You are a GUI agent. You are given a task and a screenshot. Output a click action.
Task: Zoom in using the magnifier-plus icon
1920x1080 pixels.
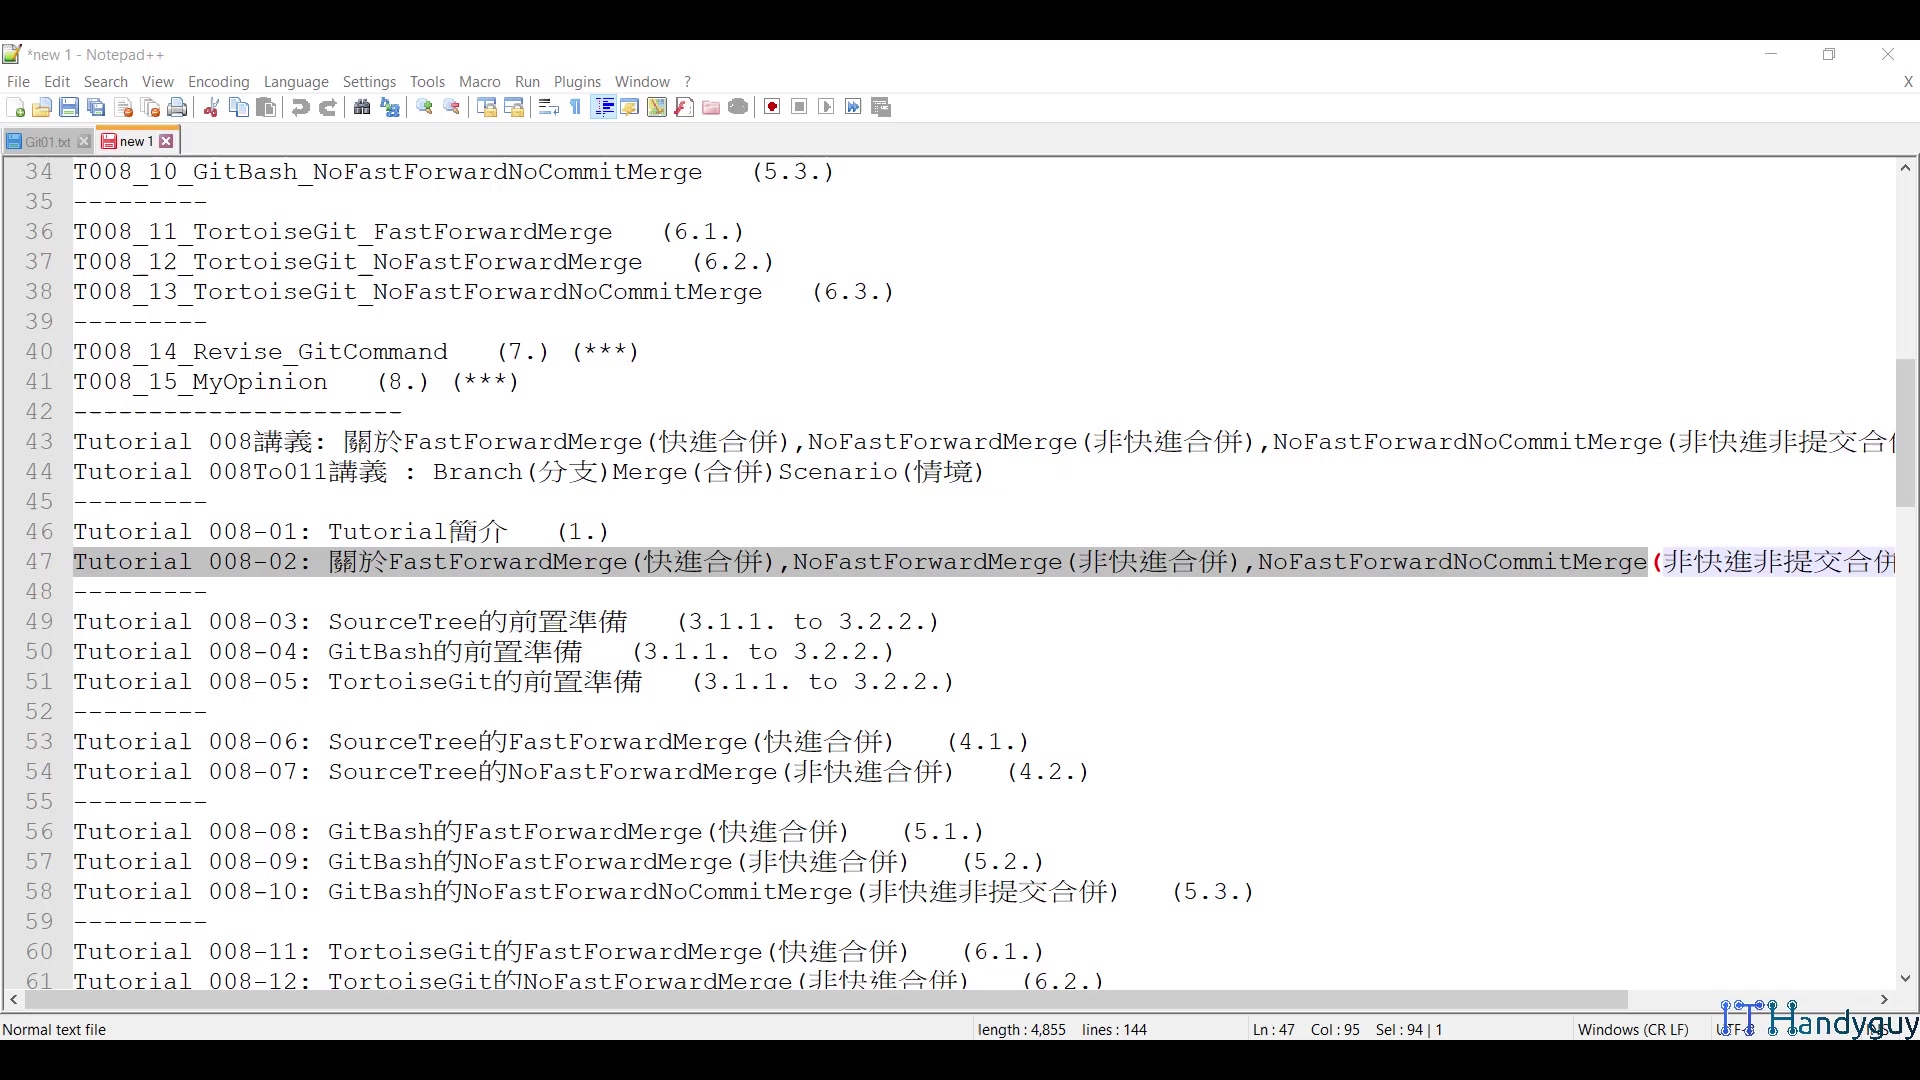coord(424,107)
